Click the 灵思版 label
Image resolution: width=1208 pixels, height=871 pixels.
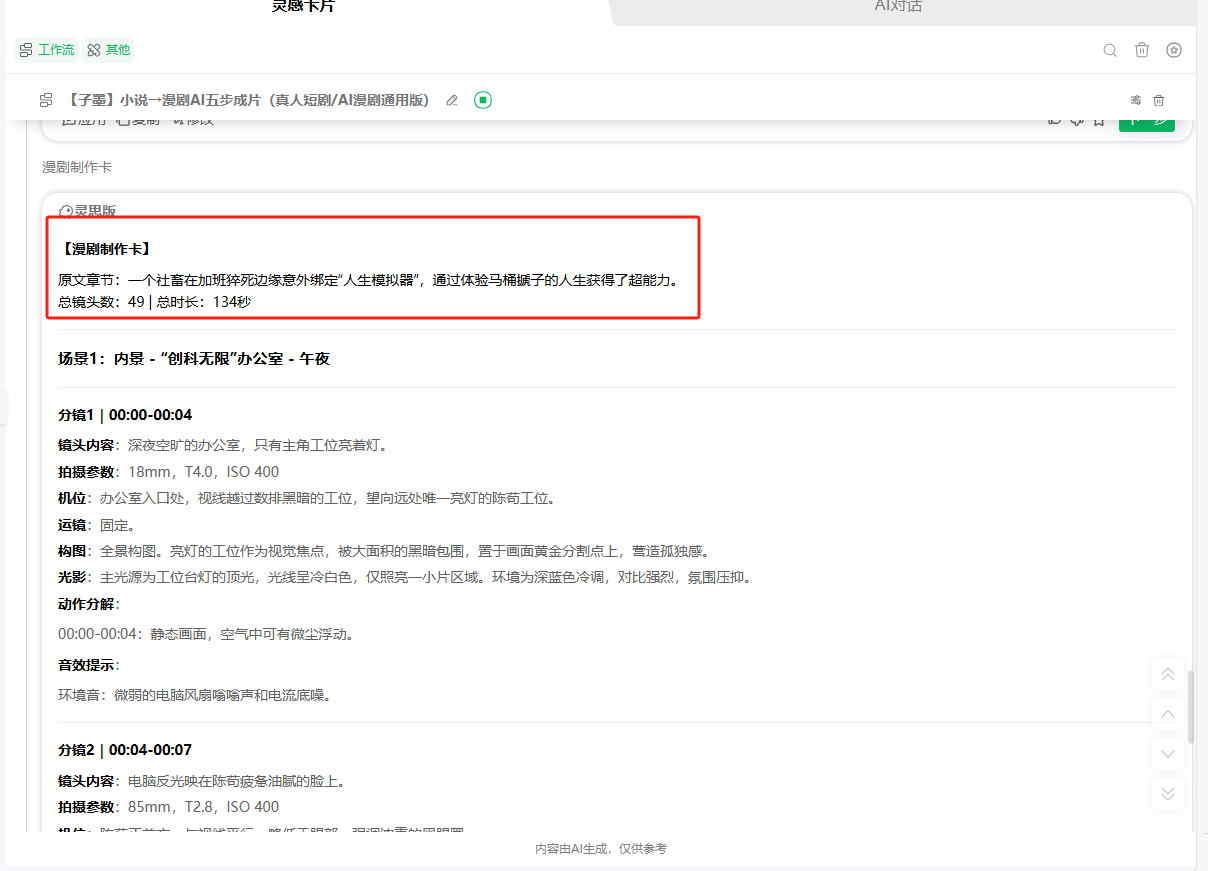click(95, 211)
